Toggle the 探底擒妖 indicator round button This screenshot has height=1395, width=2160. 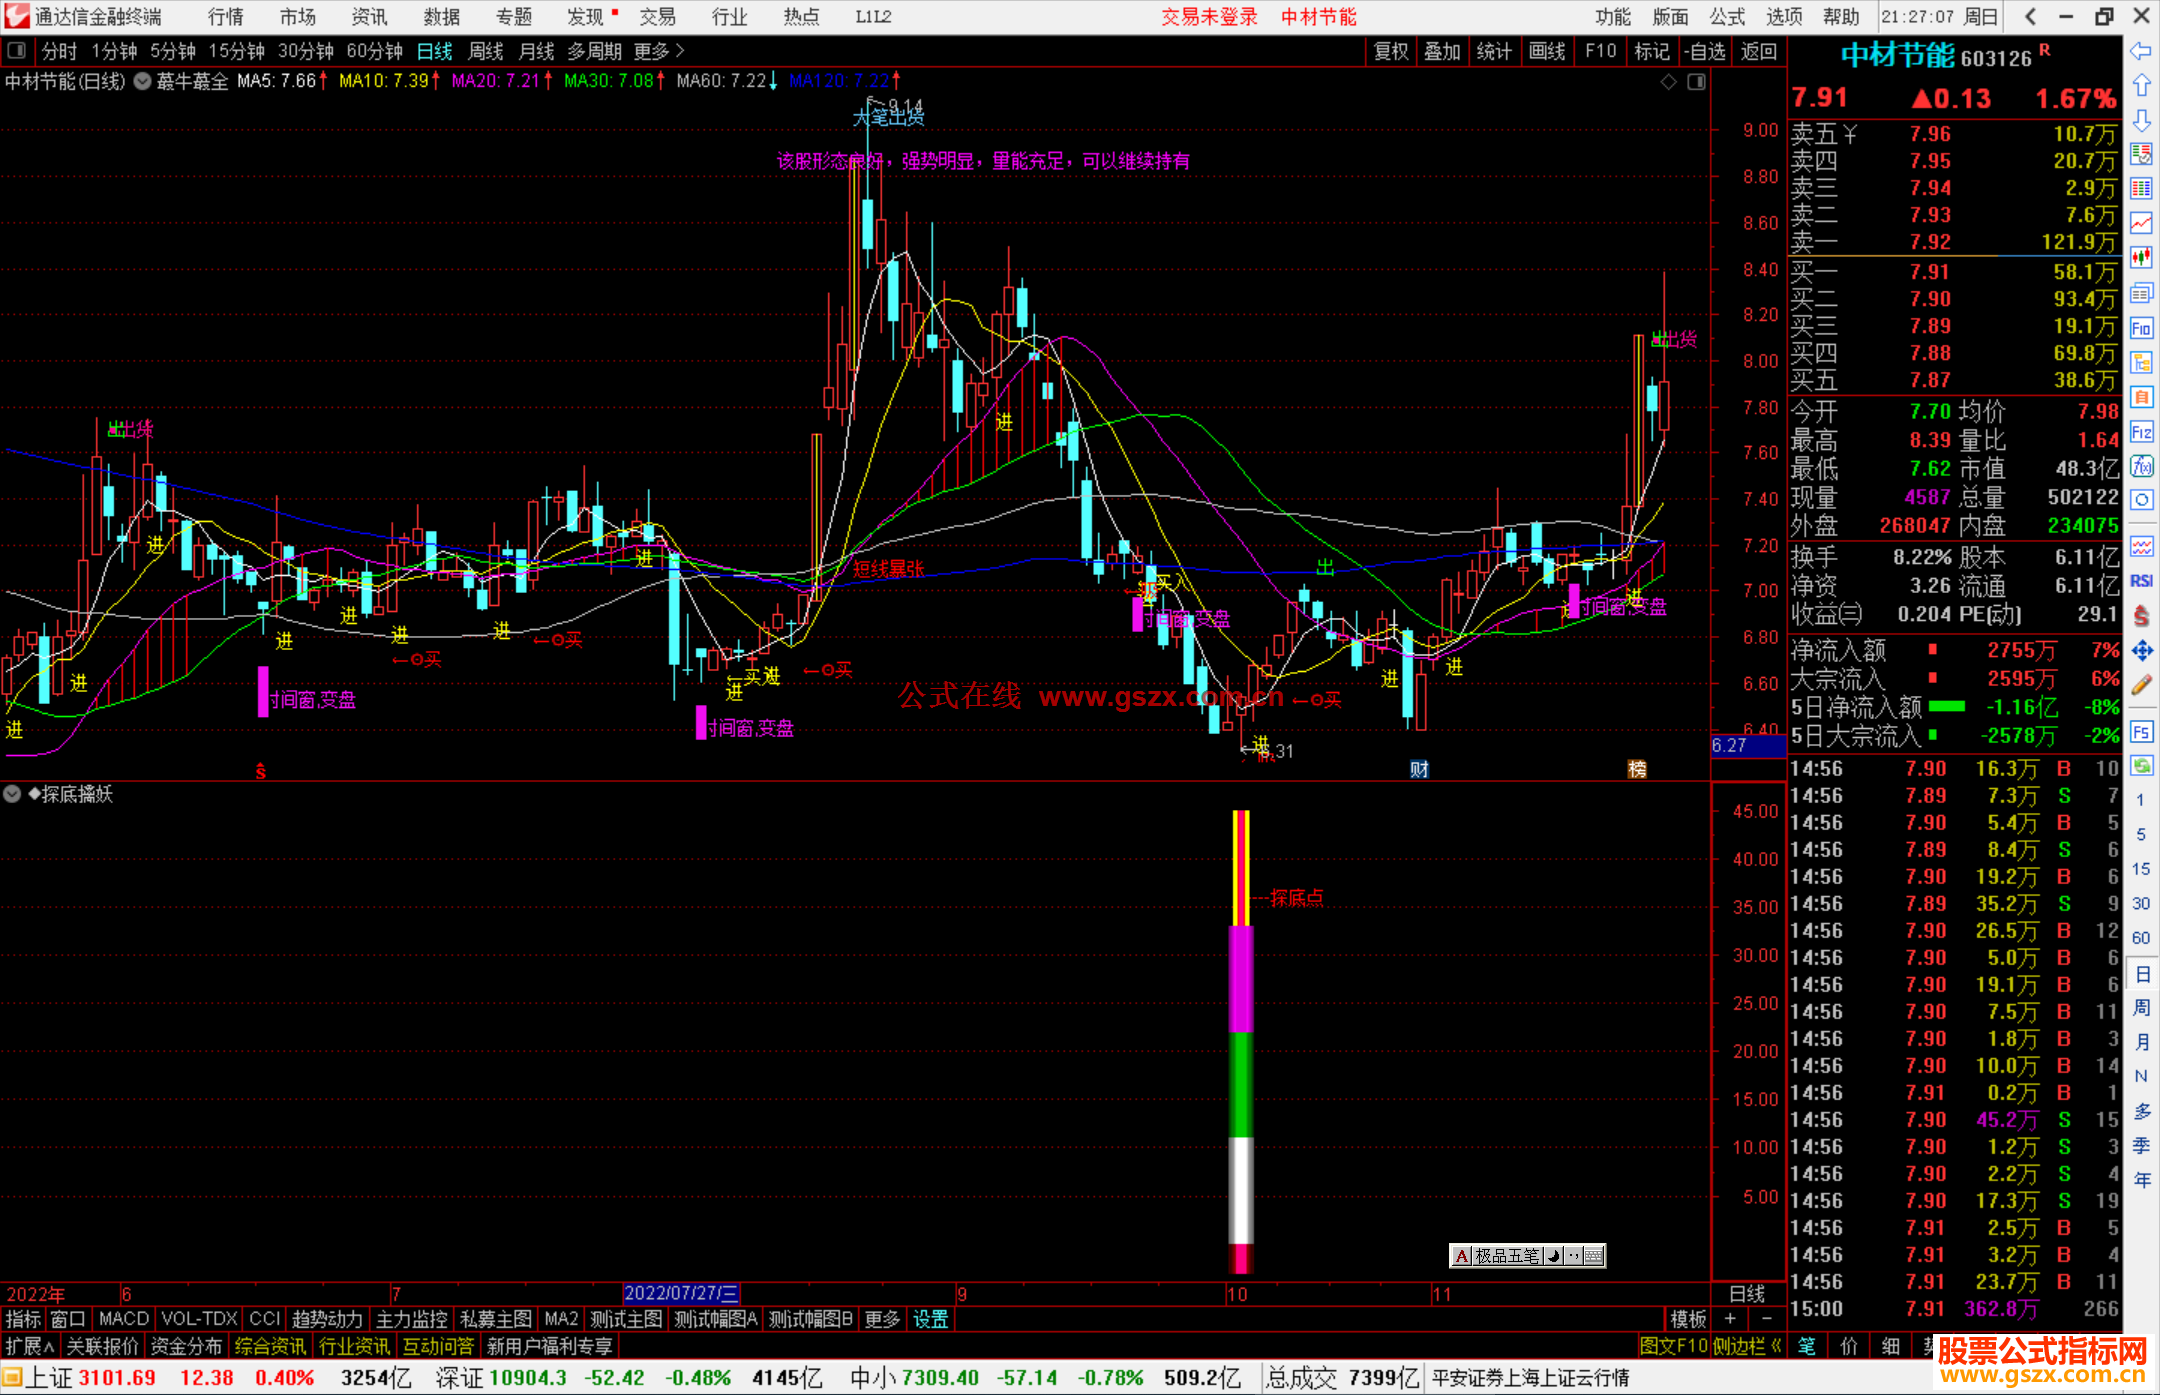click(13, 794)
